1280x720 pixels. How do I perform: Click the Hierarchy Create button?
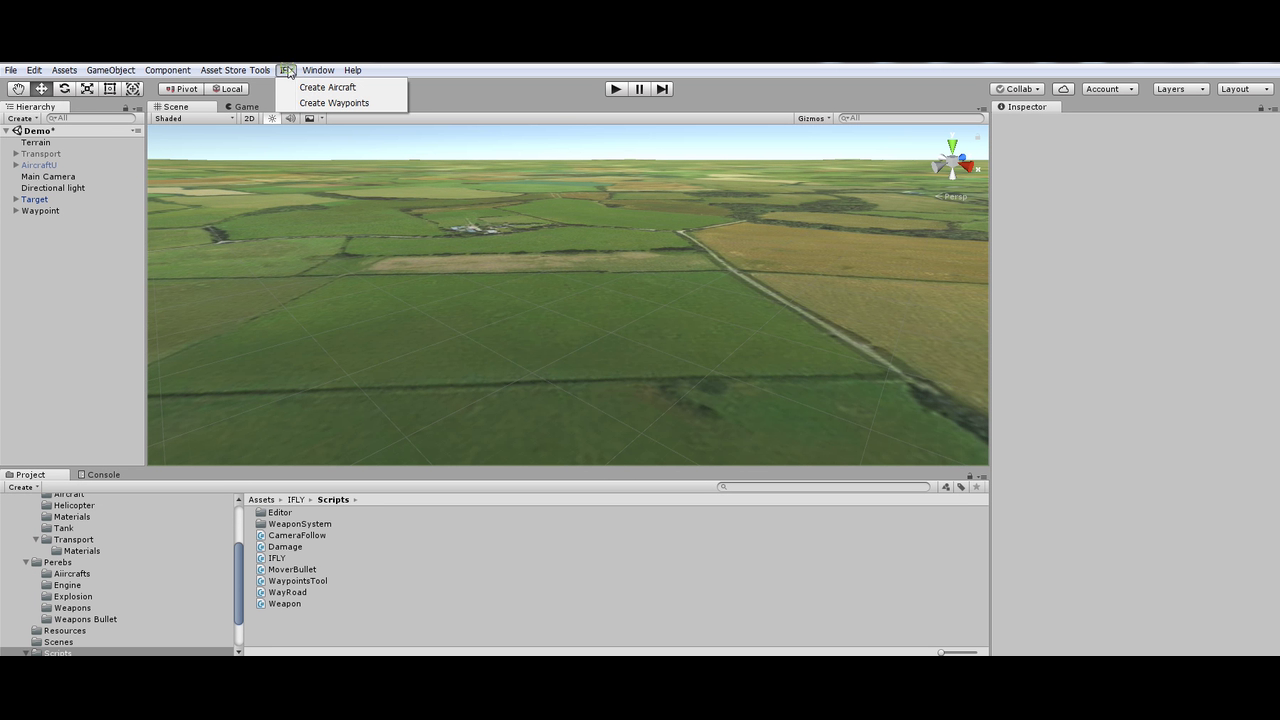point(23,118)
